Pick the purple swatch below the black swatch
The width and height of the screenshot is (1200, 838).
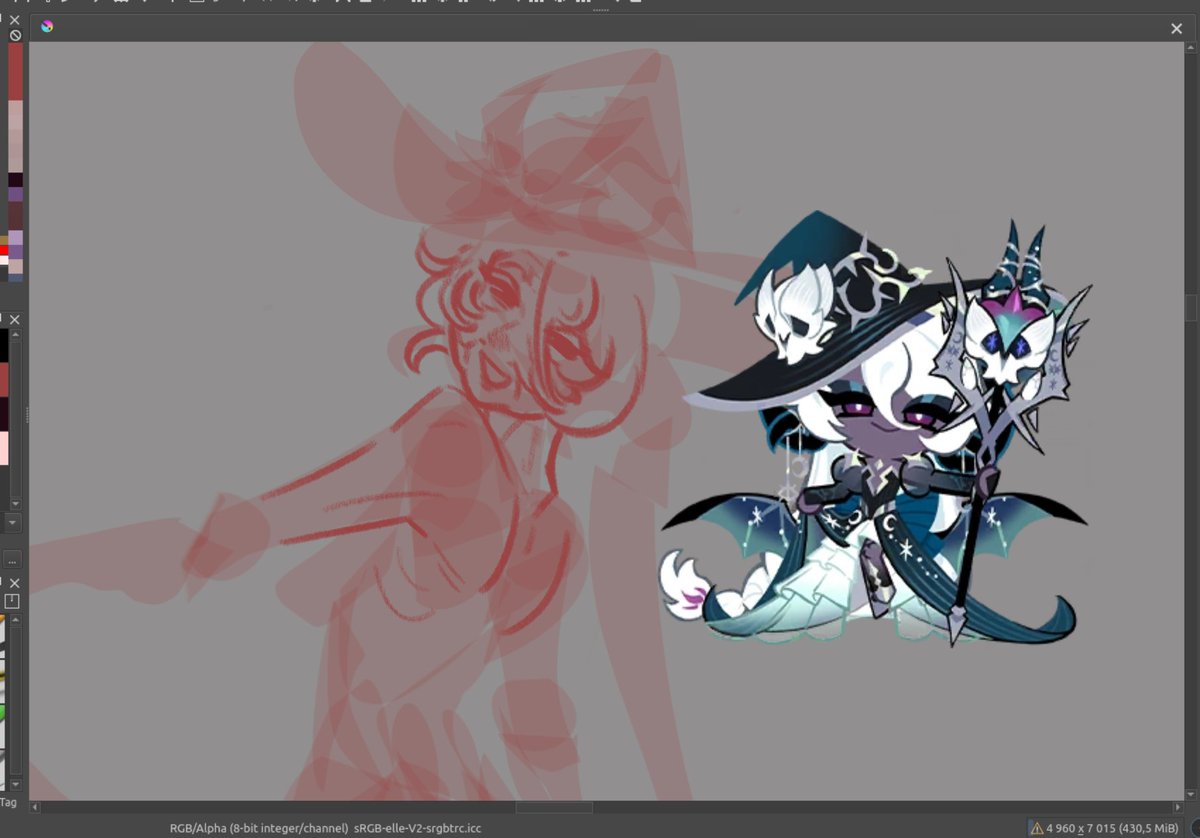[x=15, y=195]
